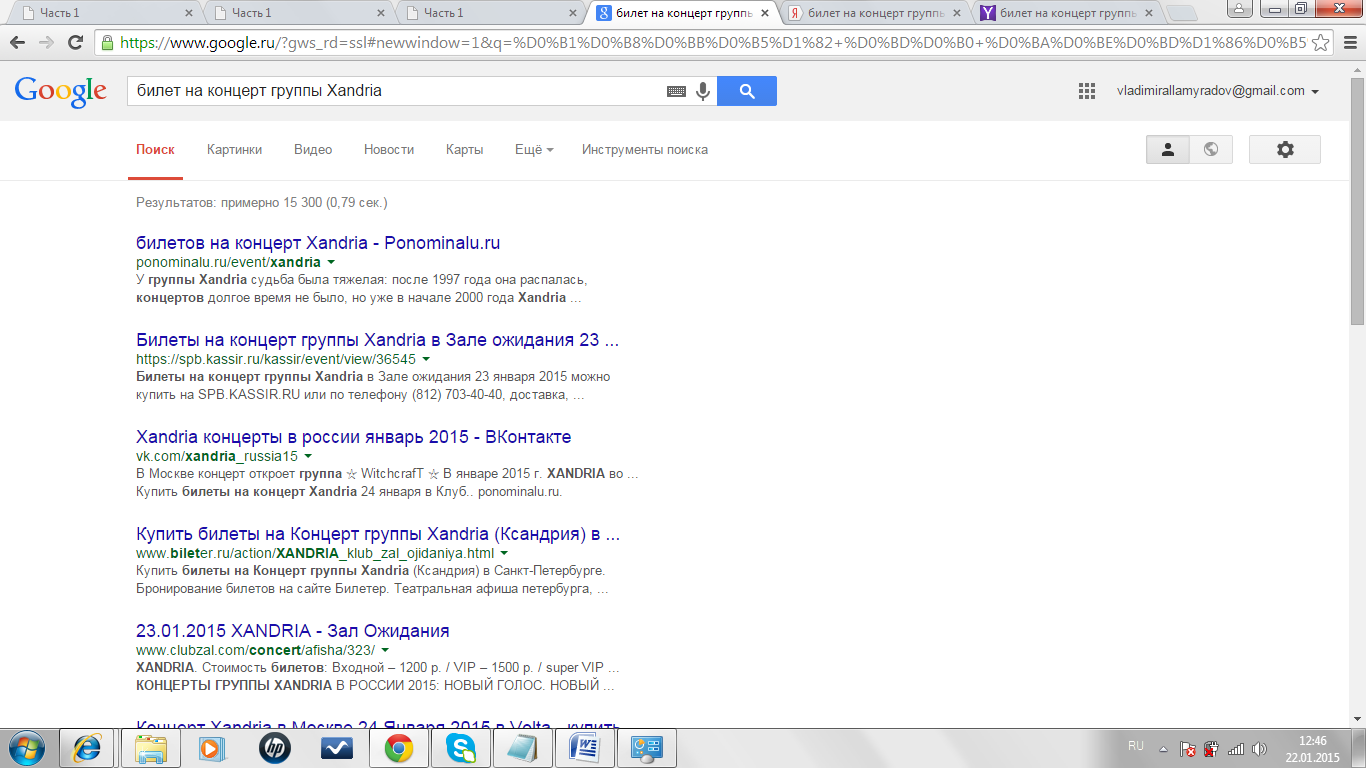The image size is (1366, 768).
Task: Click the network signal tray icon
Action: point(1236,748)
